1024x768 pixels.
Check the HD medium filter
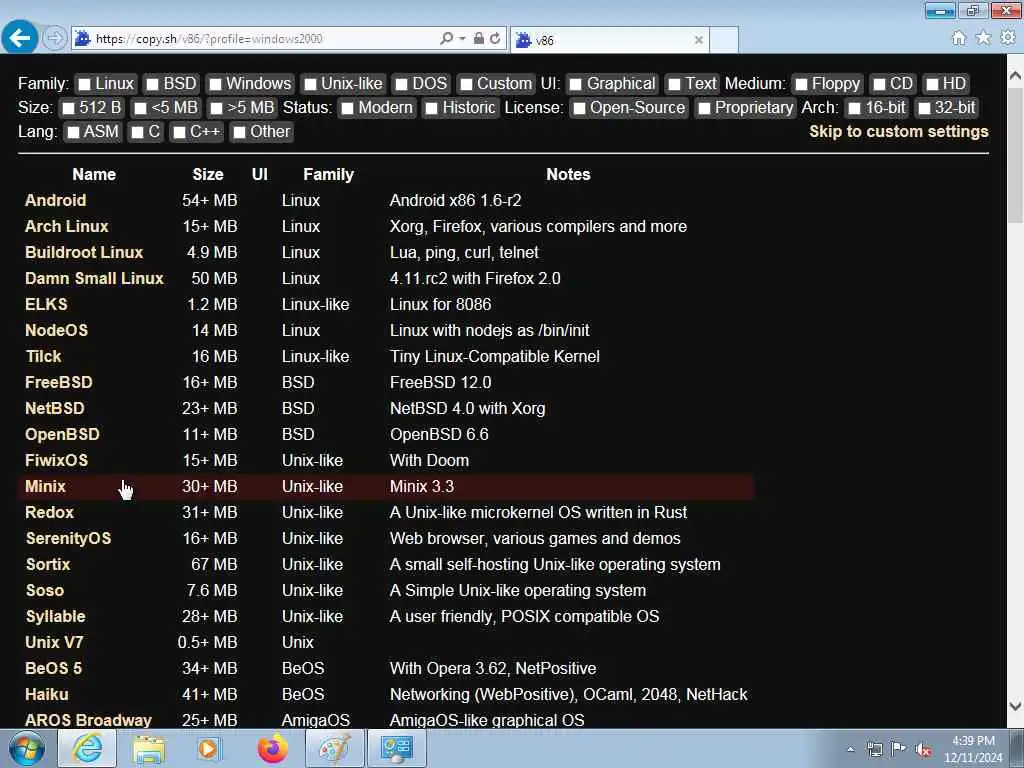point(933,84)
